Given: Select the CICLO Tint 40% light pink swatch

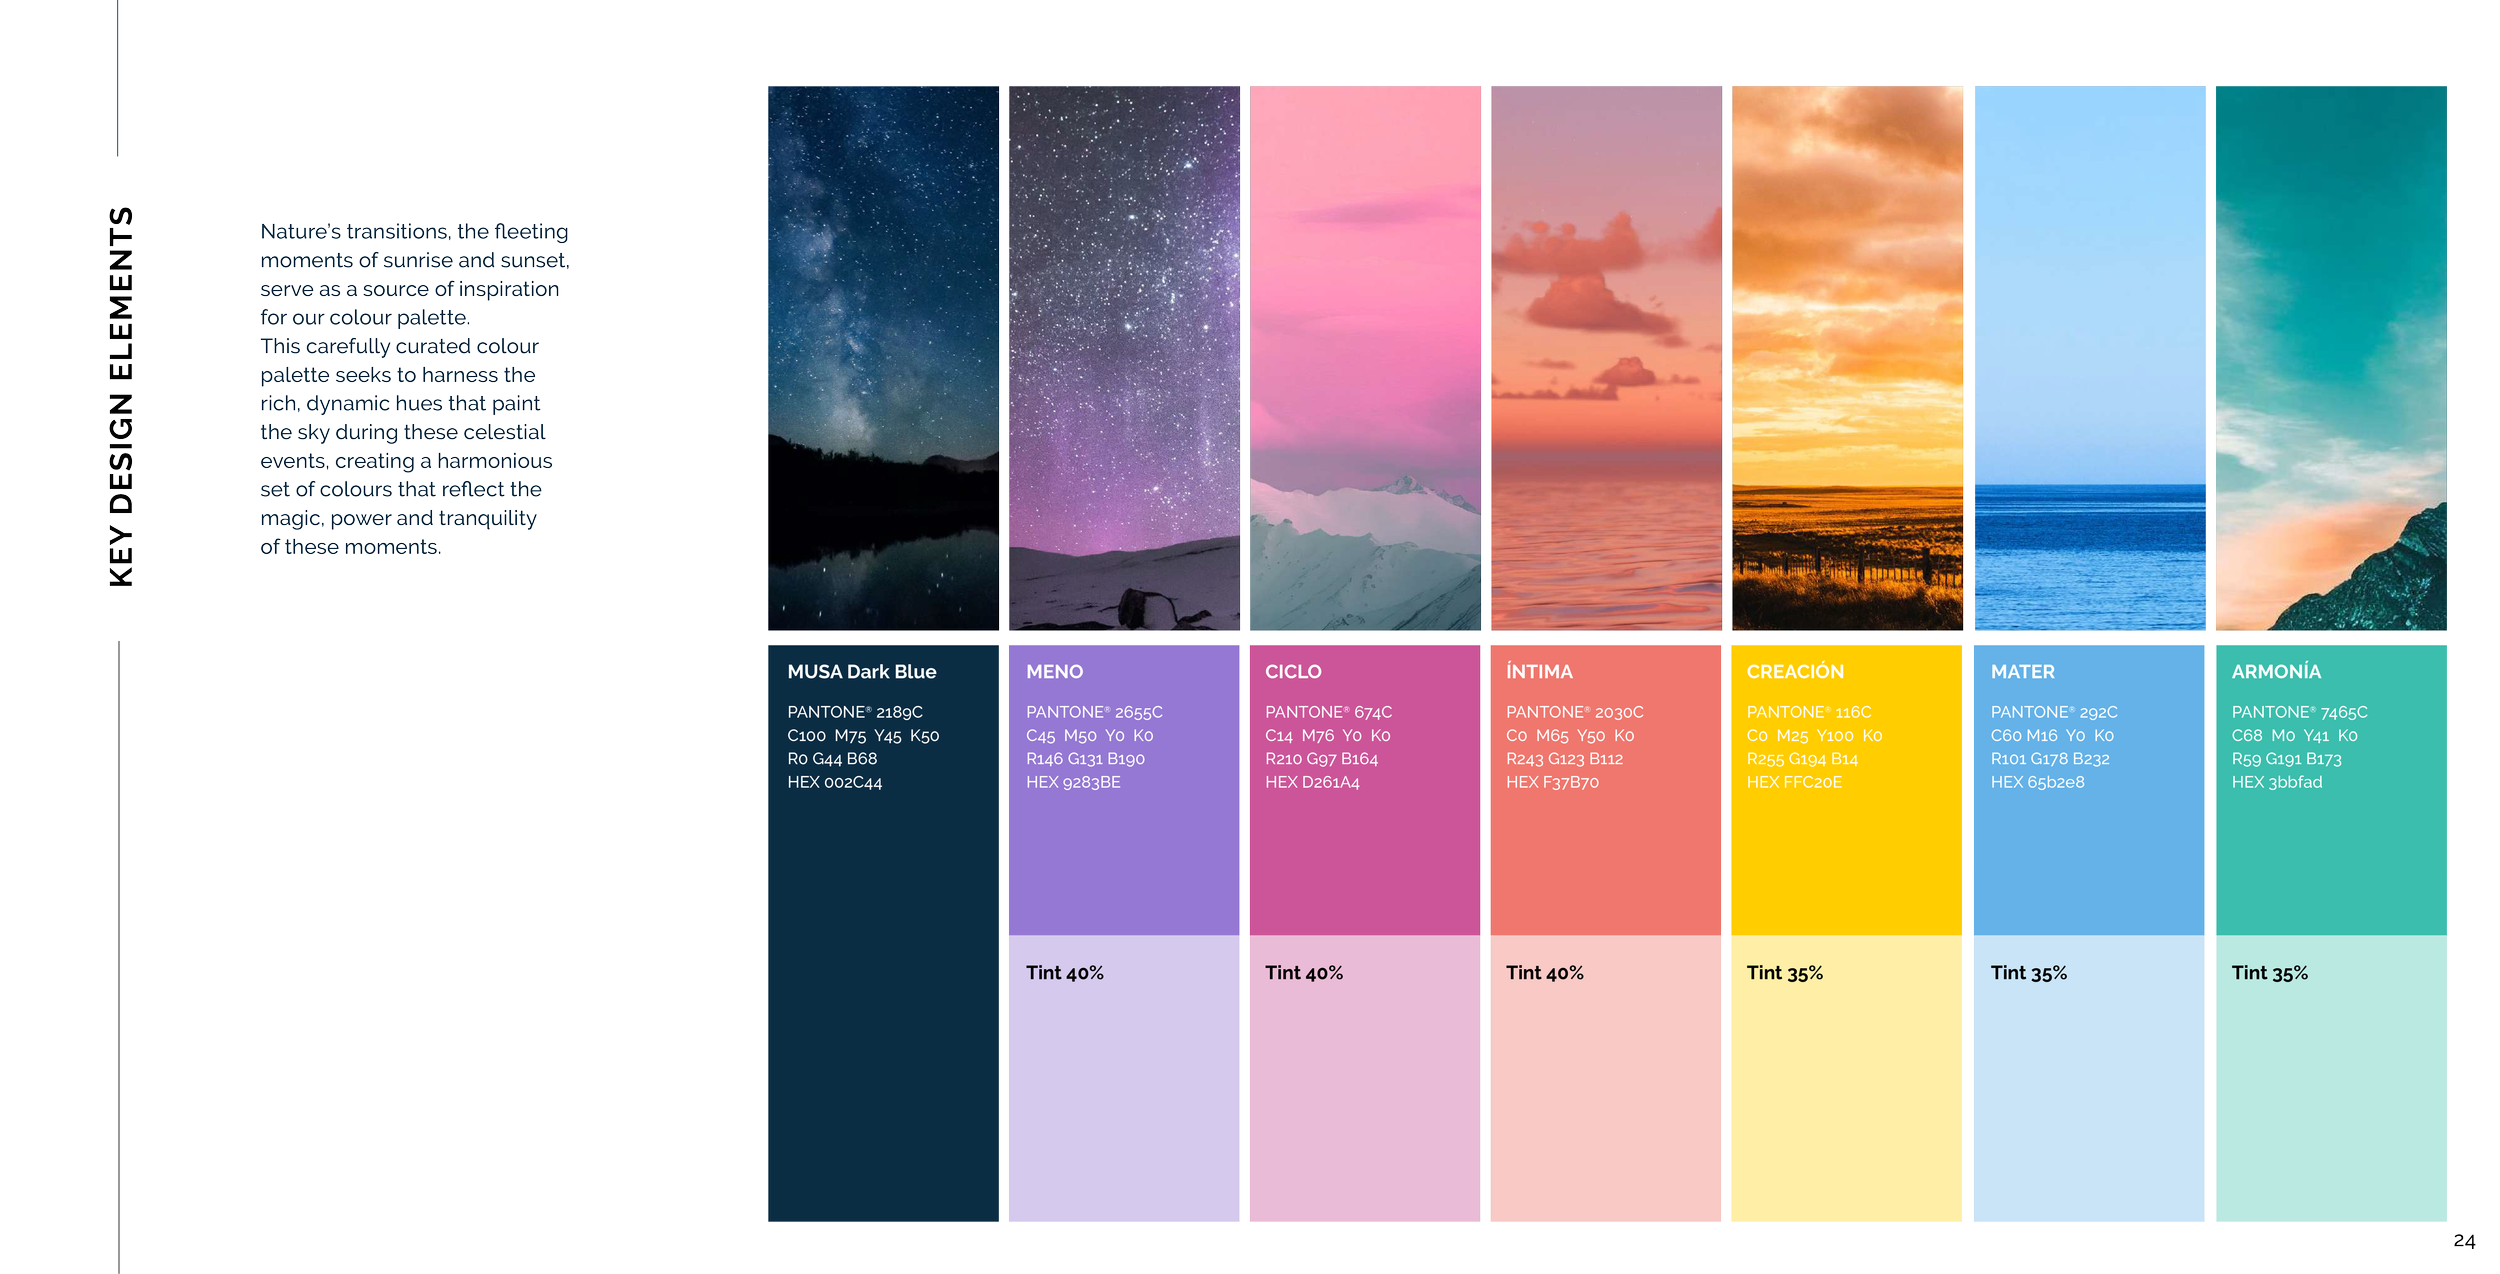Looking at the screenshot, I should point(1365,1090).
